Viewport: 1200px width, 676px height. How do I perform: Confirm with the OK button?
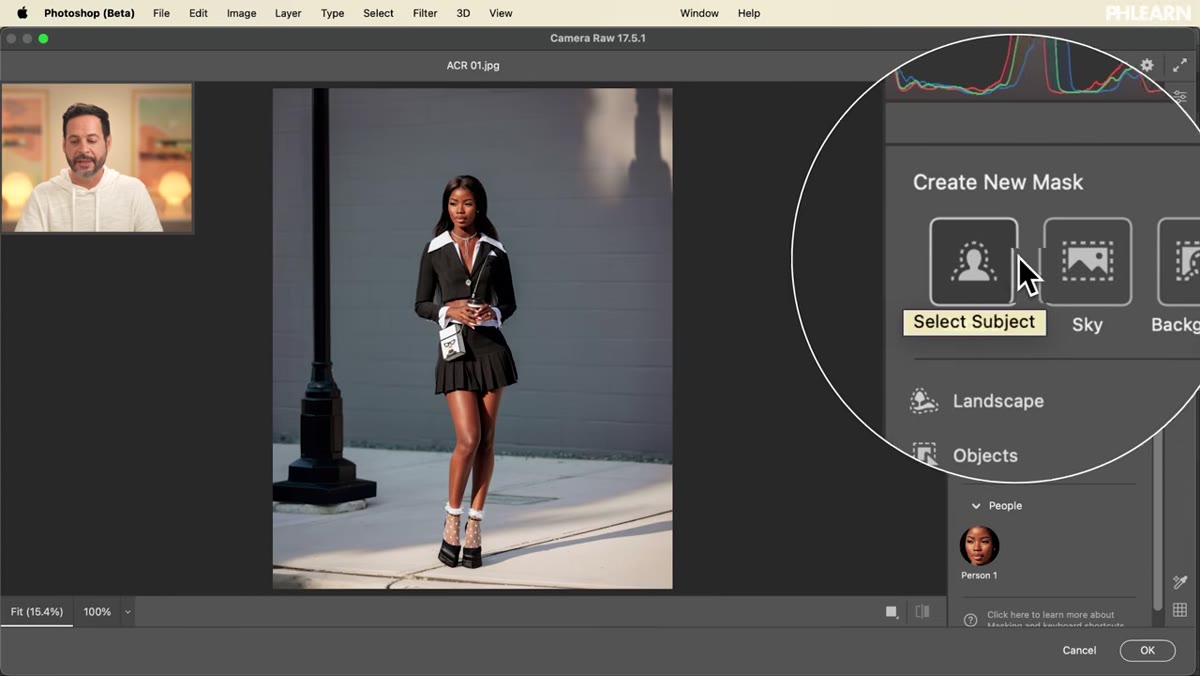(1147, 650)
